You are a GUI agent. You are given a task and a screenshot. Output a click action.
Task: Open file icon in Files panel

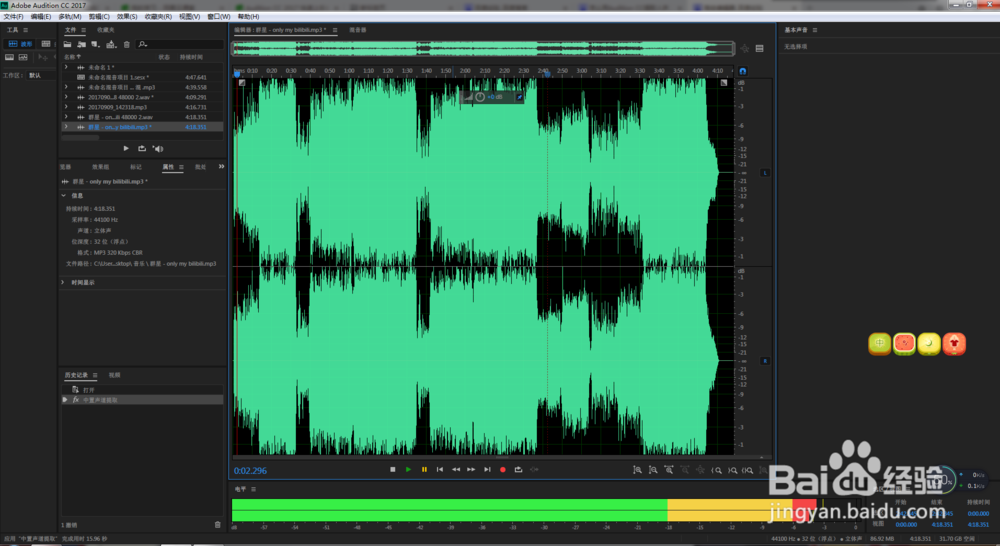click(x=67, y=44)
